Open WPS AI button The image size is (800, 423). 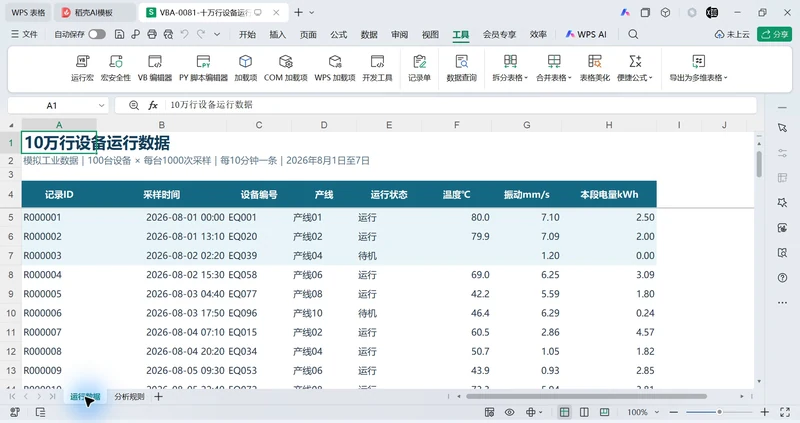click(x=586, y=34)
